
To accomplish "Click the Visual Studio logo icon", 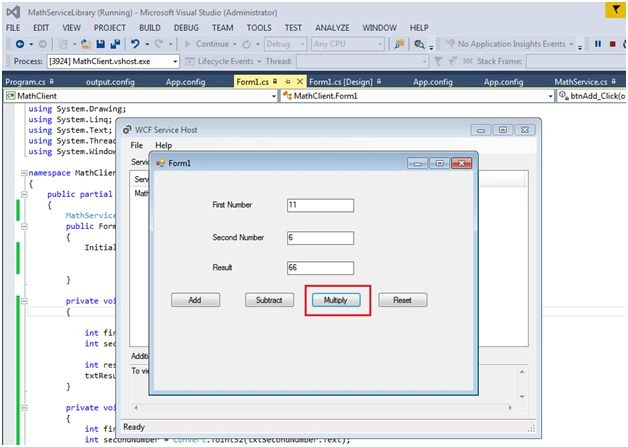I will (14, 12).
